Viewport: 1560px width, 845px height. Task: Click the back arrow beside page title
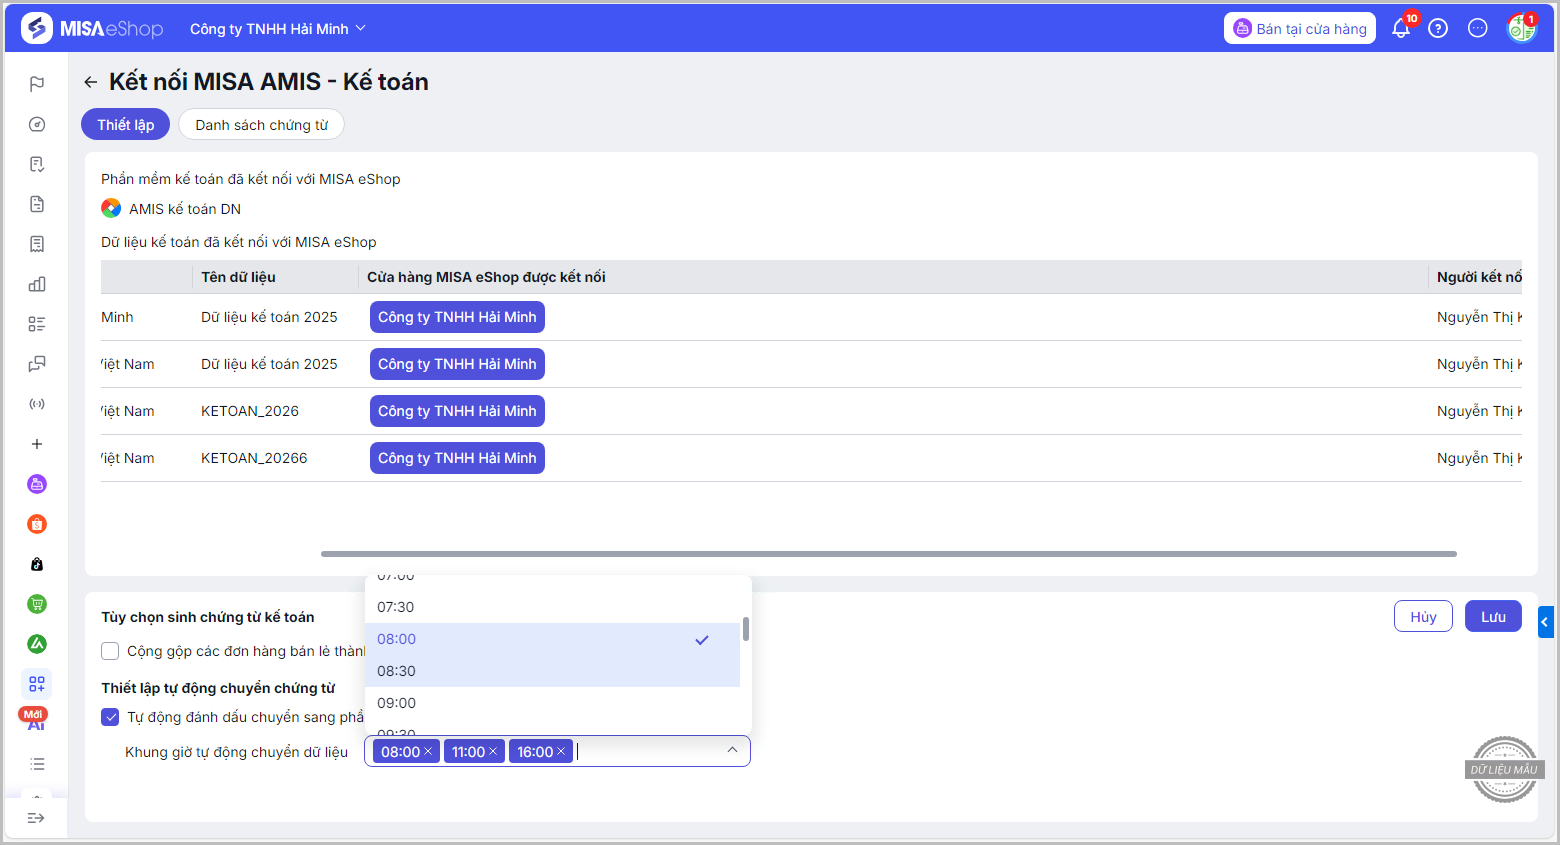[x=91, y=82]
